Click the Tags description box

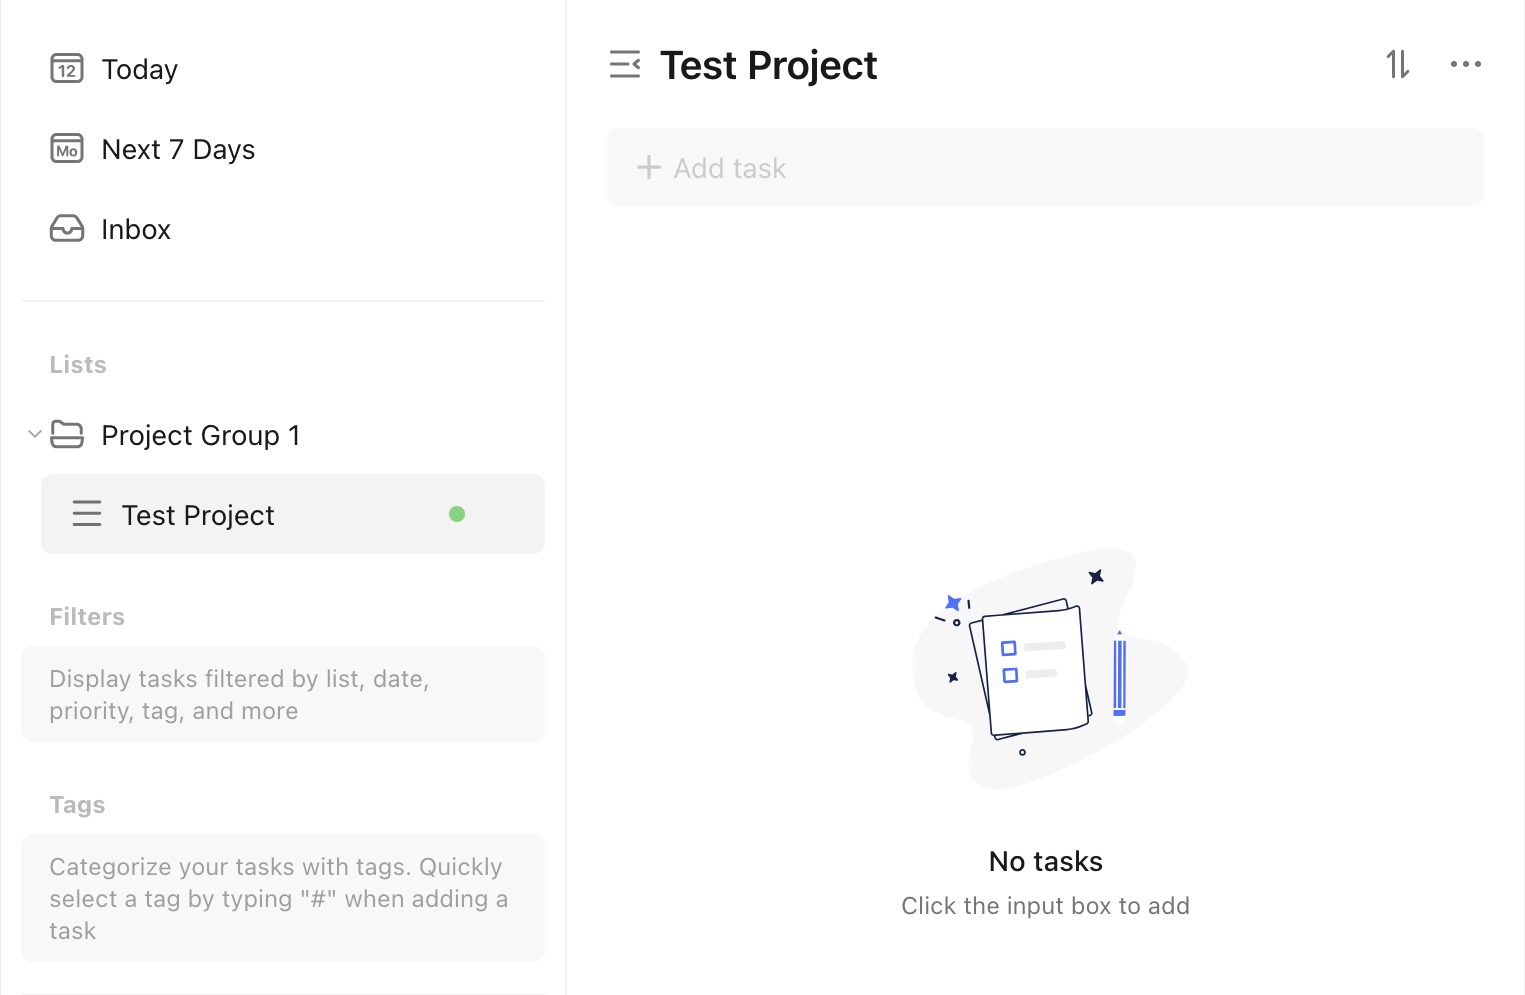point(283,898)
